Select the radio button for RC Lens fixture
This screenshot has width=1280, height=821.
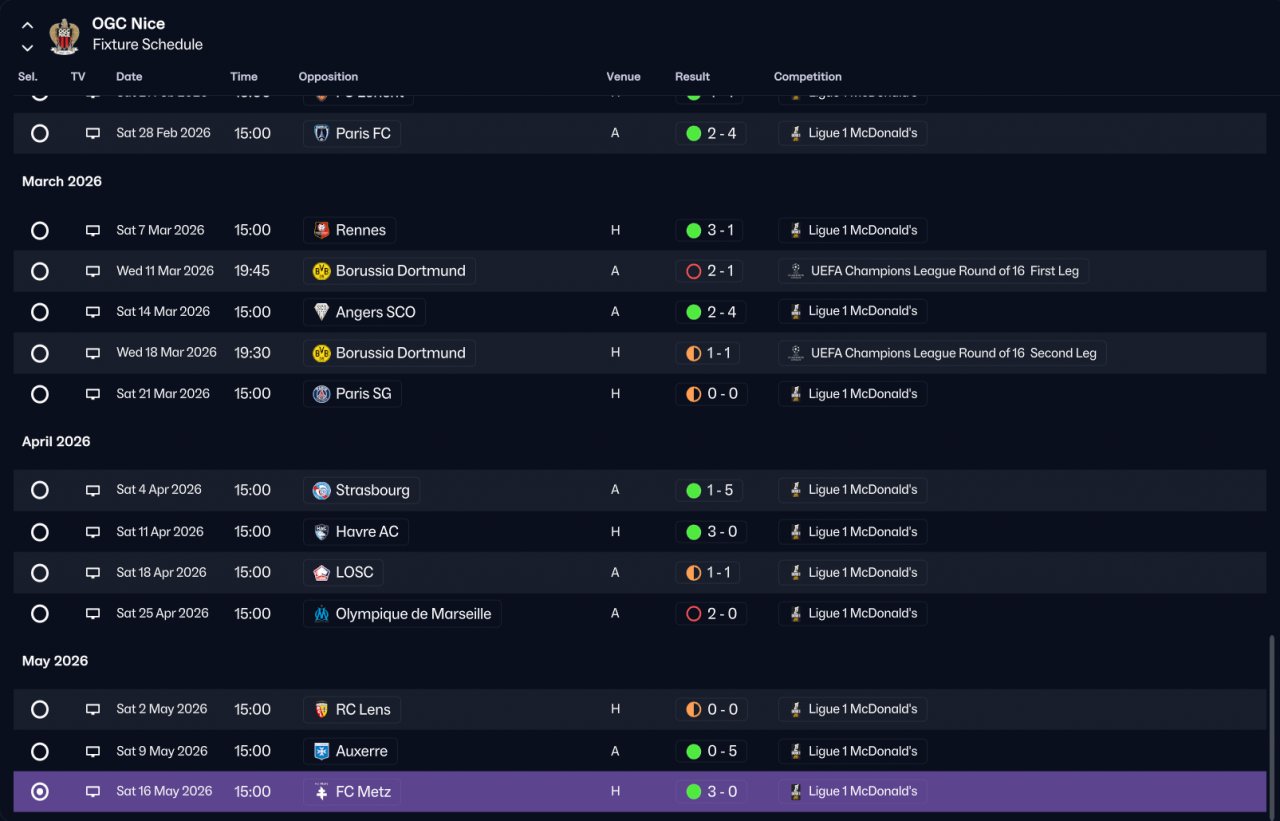40,709
